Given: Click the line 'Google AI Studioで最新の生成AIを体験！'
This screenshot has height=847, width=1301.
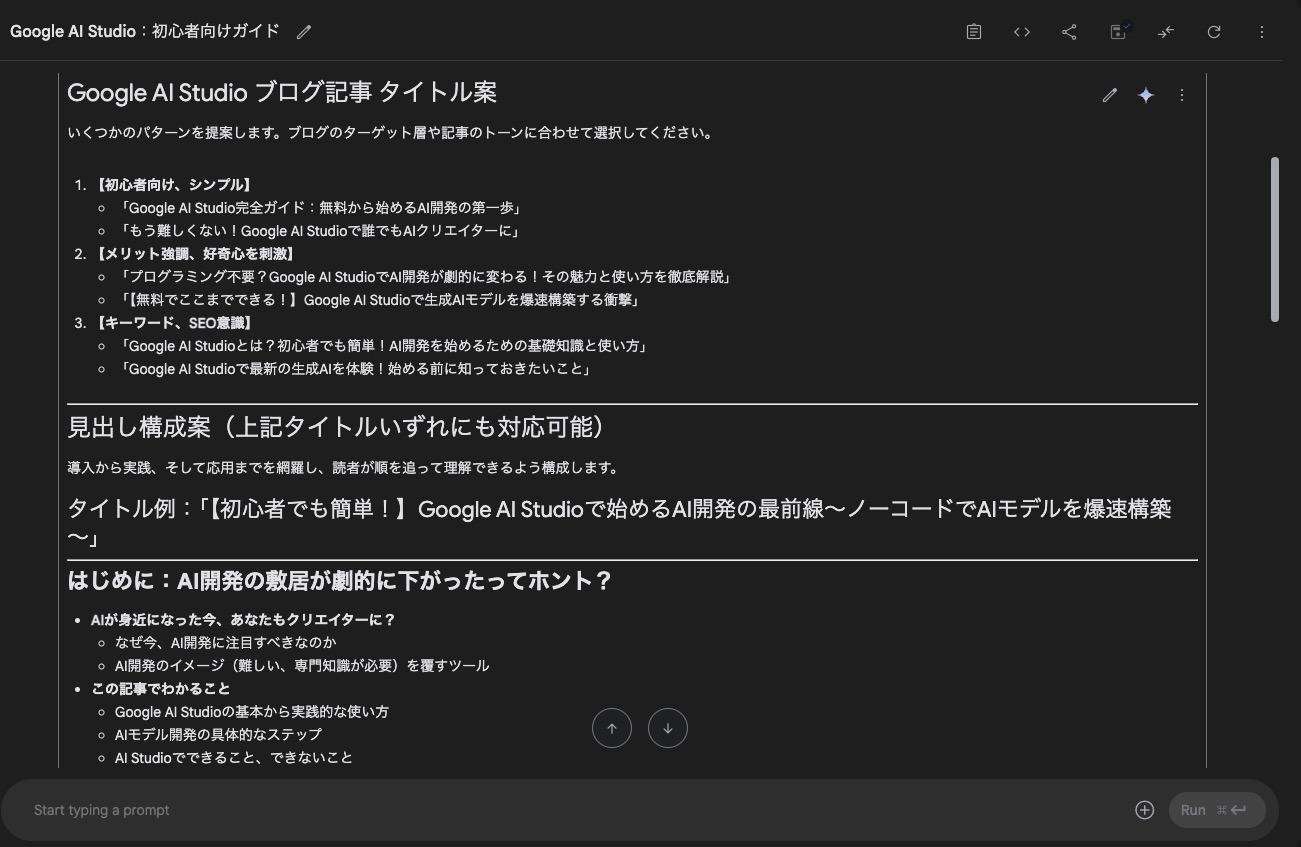Looking at the screenshot, I should point(355,369).
